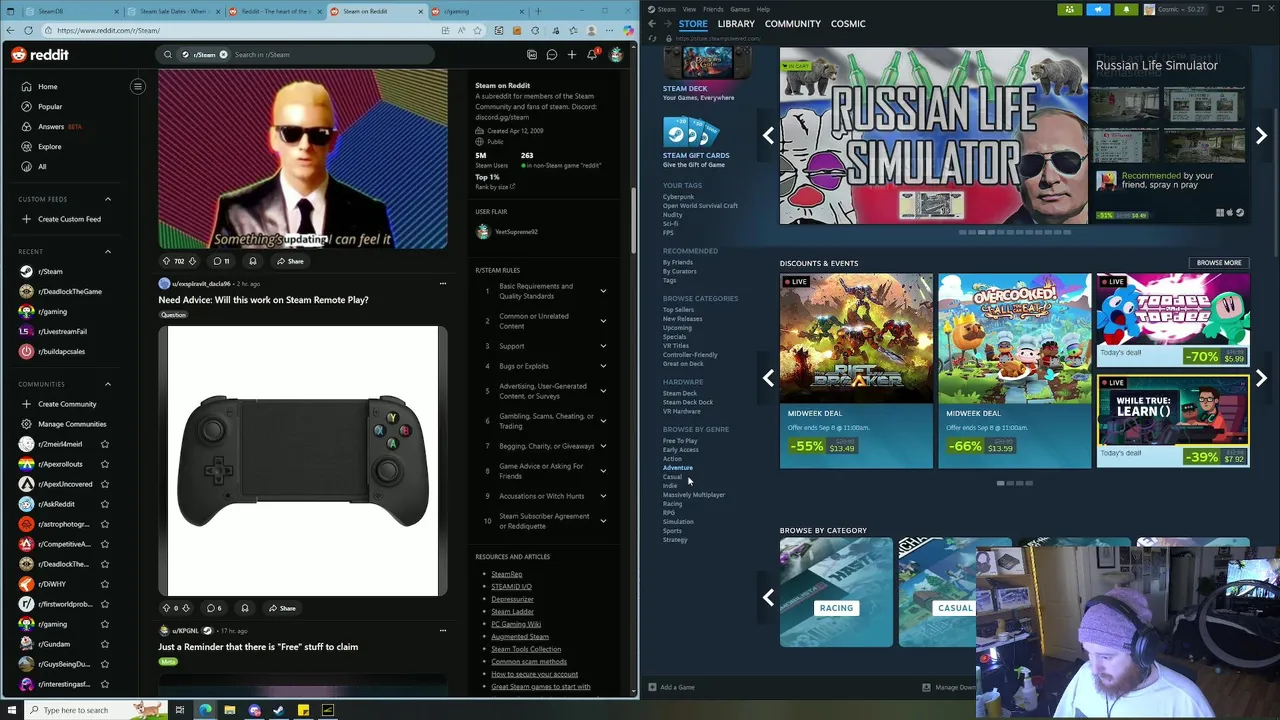Open PC Gaming Wiki resource link
This screenshot has height=720, width=1280.
(516, 624)
